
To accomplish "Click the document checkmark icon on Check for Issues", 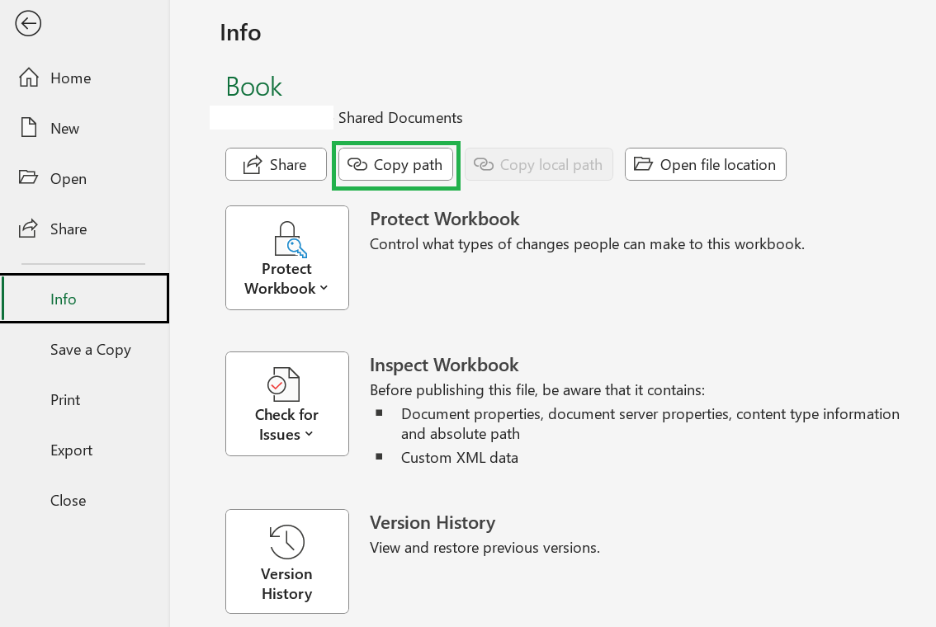I will (x=284, y=385).
